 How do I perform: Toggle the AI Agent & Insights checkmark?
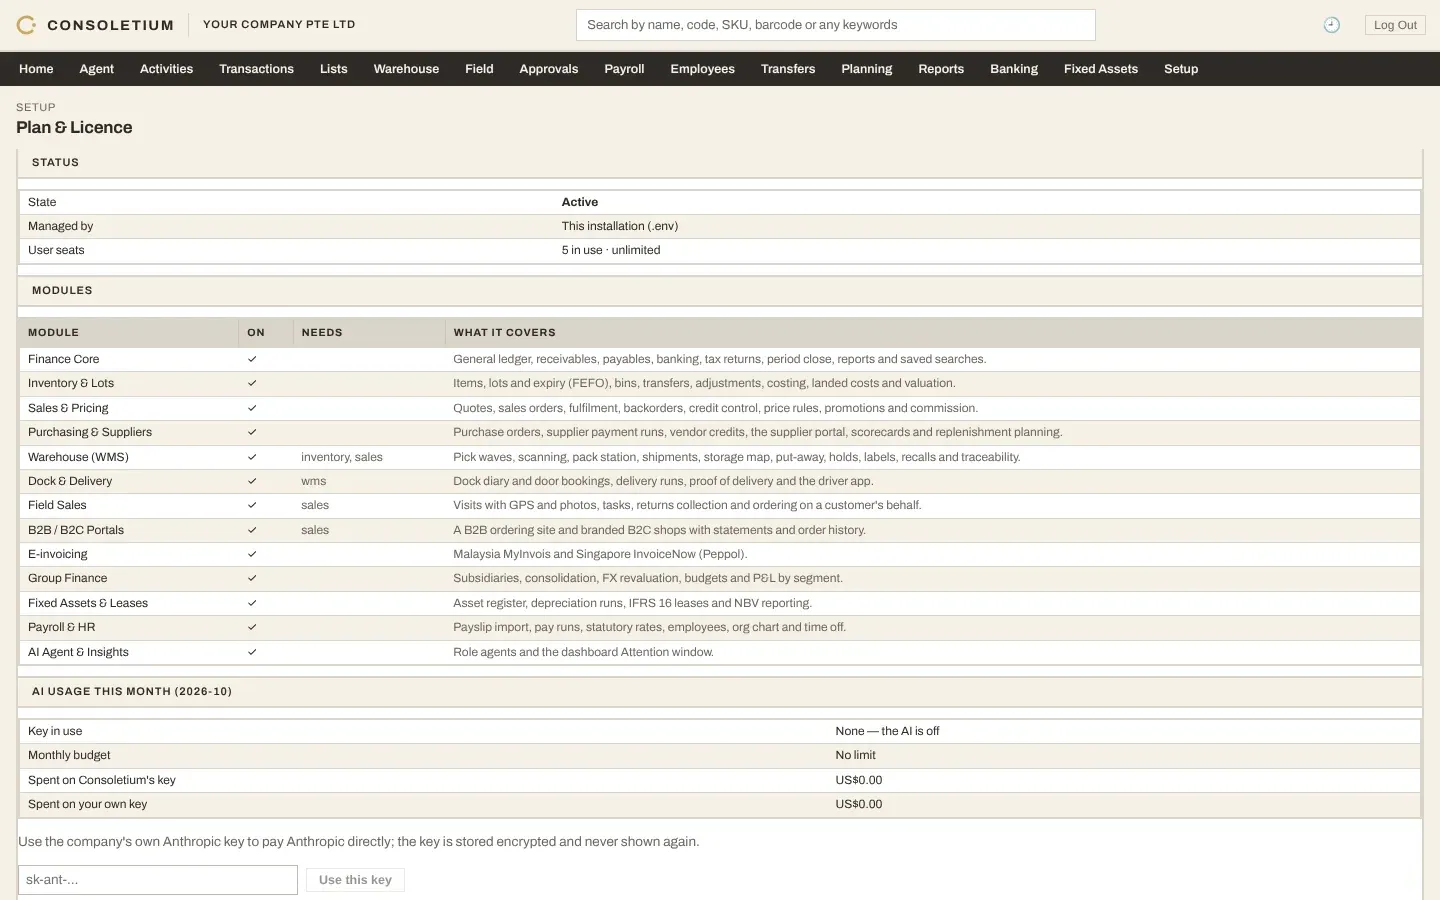click(252, 652)
